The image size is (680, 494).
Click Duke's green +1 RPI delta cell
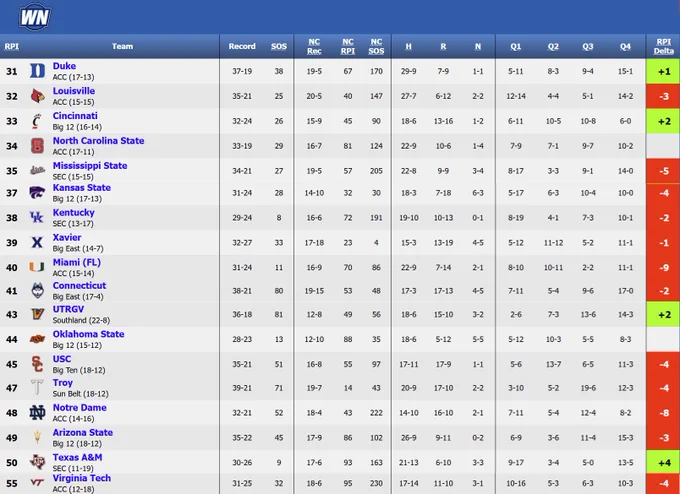click(x=663, y=71)
